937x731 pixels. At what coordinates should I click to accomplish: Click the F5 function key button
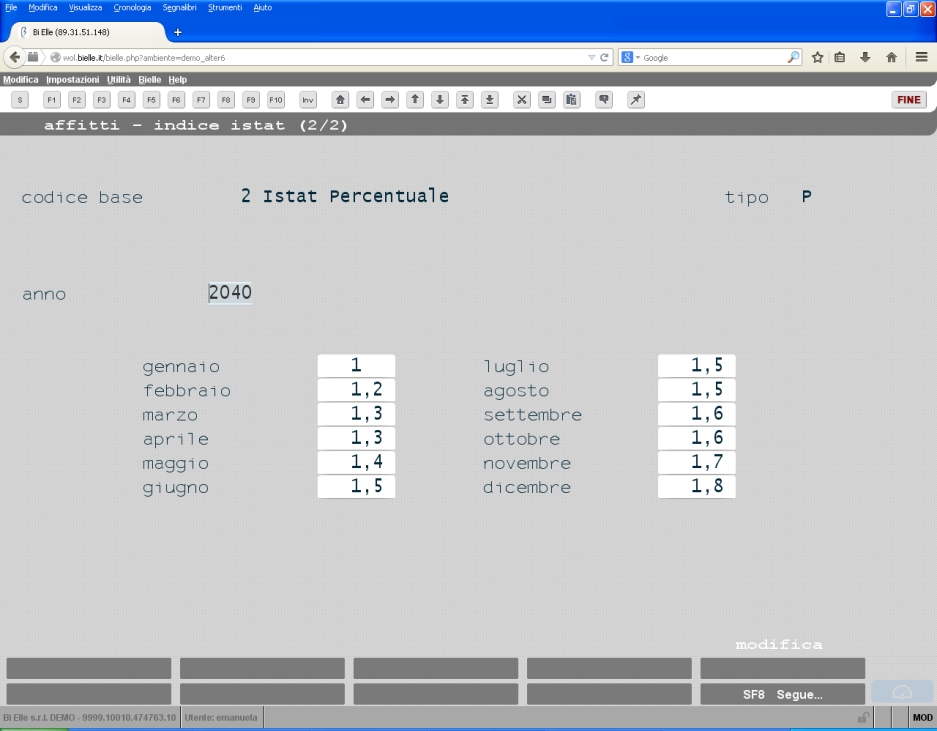151,100
